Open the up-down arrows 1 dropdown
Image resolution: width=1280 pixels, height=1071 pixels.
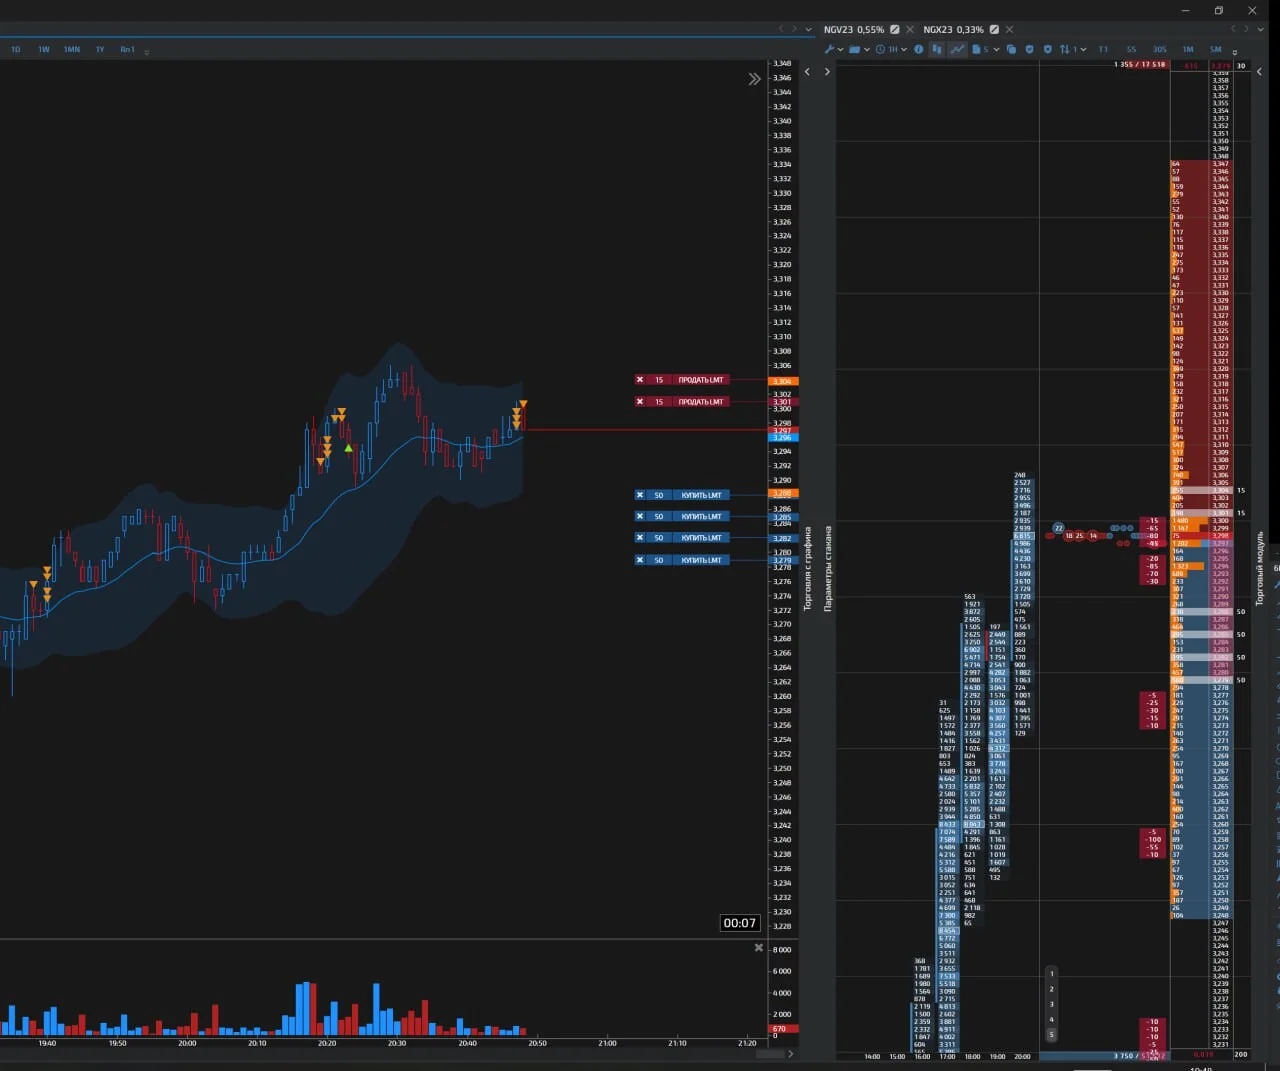(x=1073, y=49)
